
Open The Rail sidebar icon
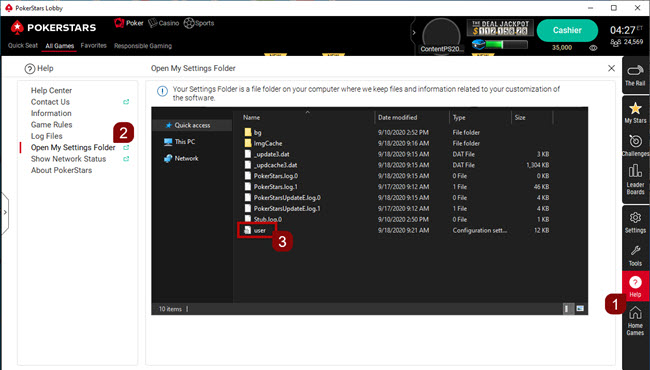(635, 75)
